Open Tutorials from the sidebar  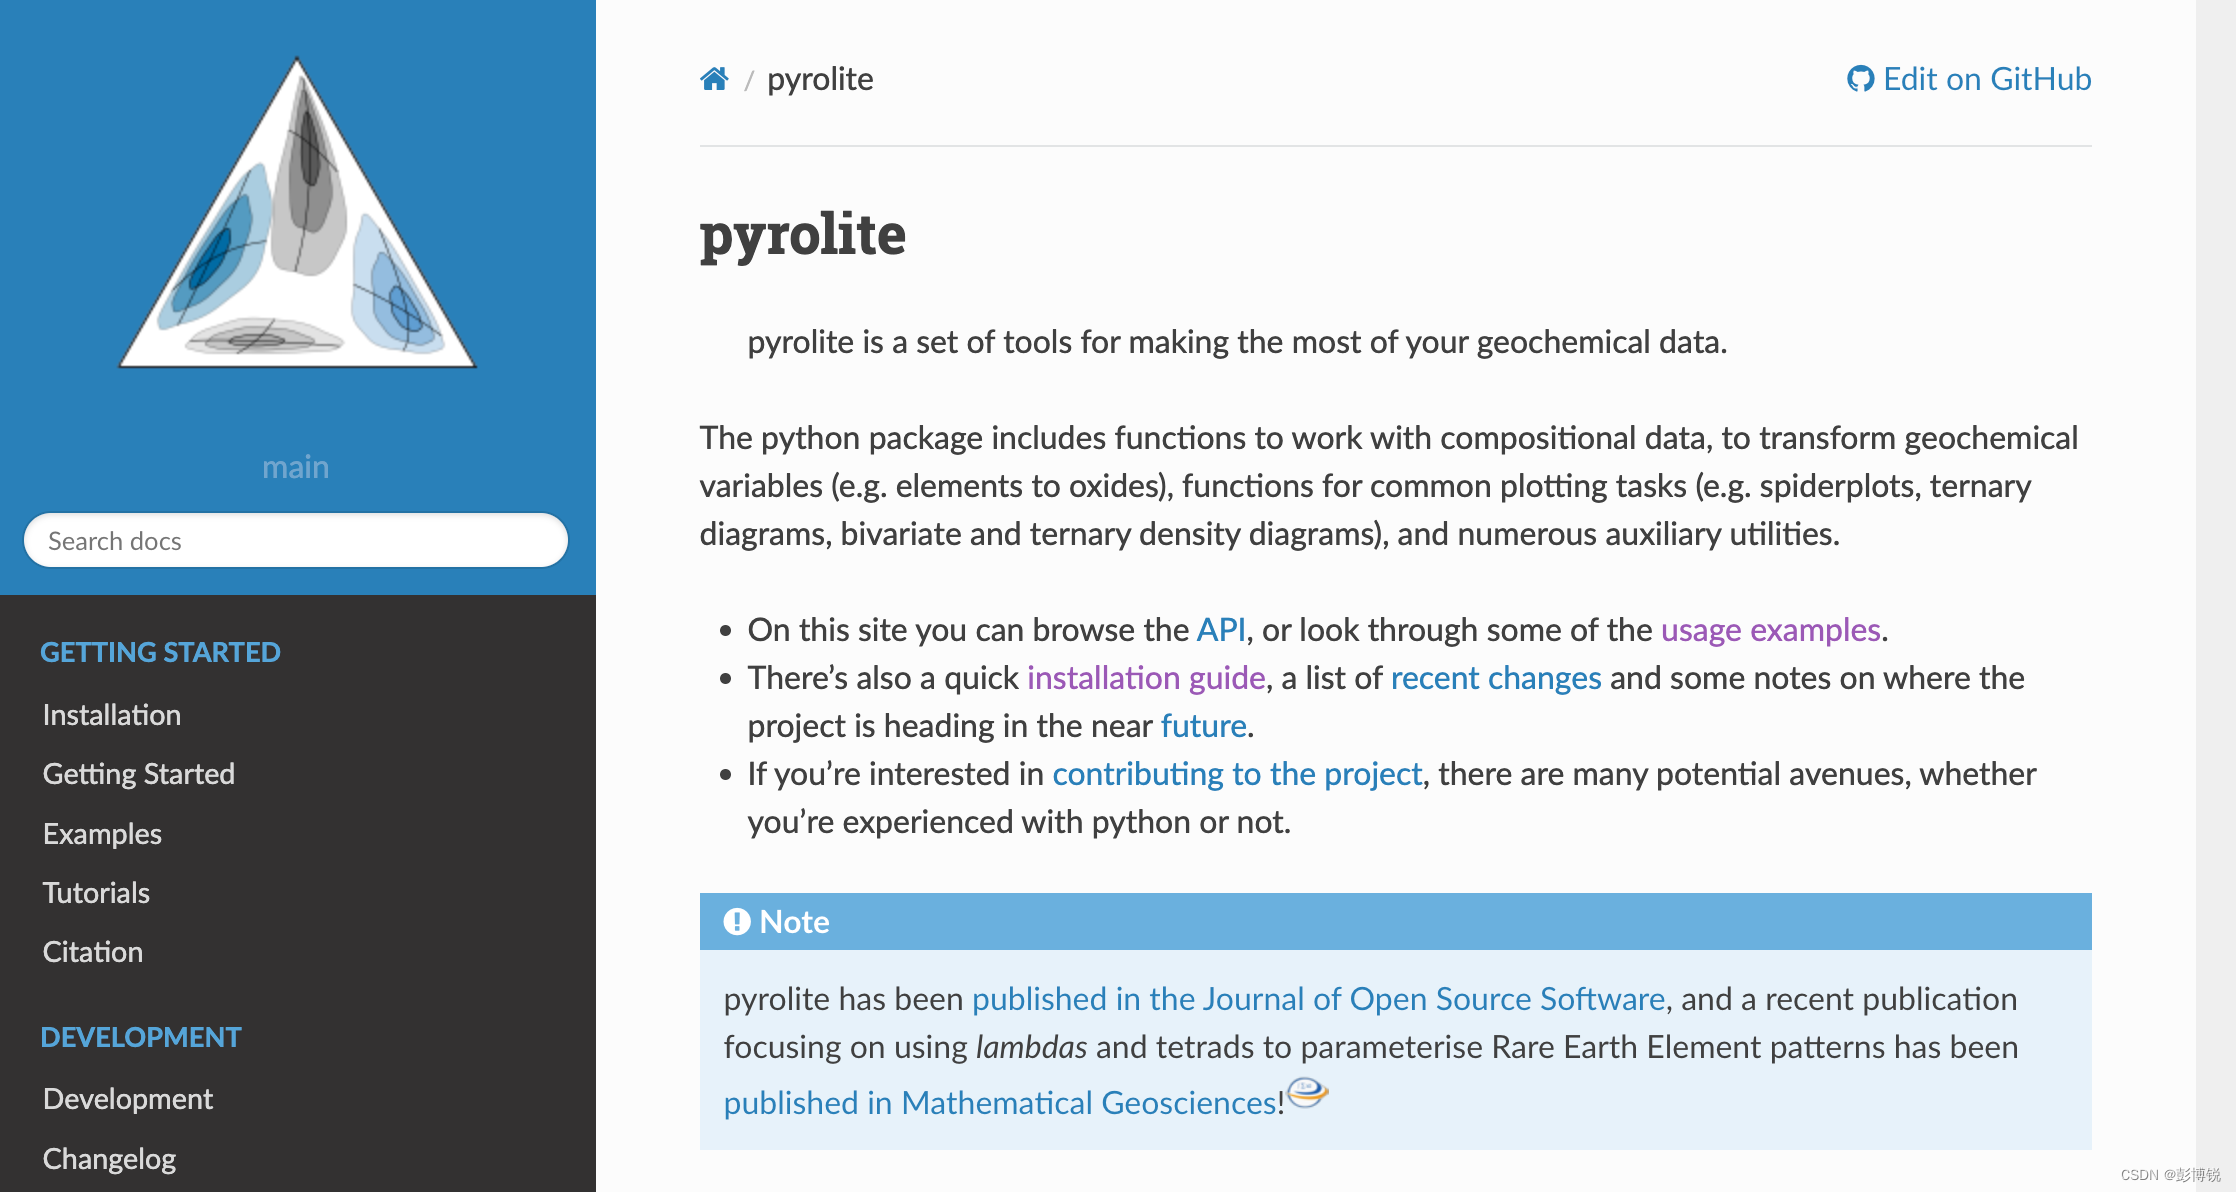click(x=96, y=892)
